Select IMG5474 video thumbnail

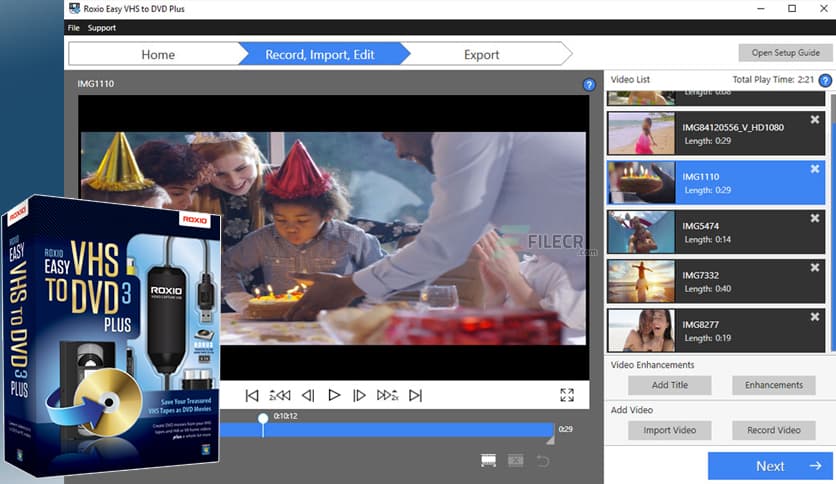pyautogui.click(x=641, y=232)
